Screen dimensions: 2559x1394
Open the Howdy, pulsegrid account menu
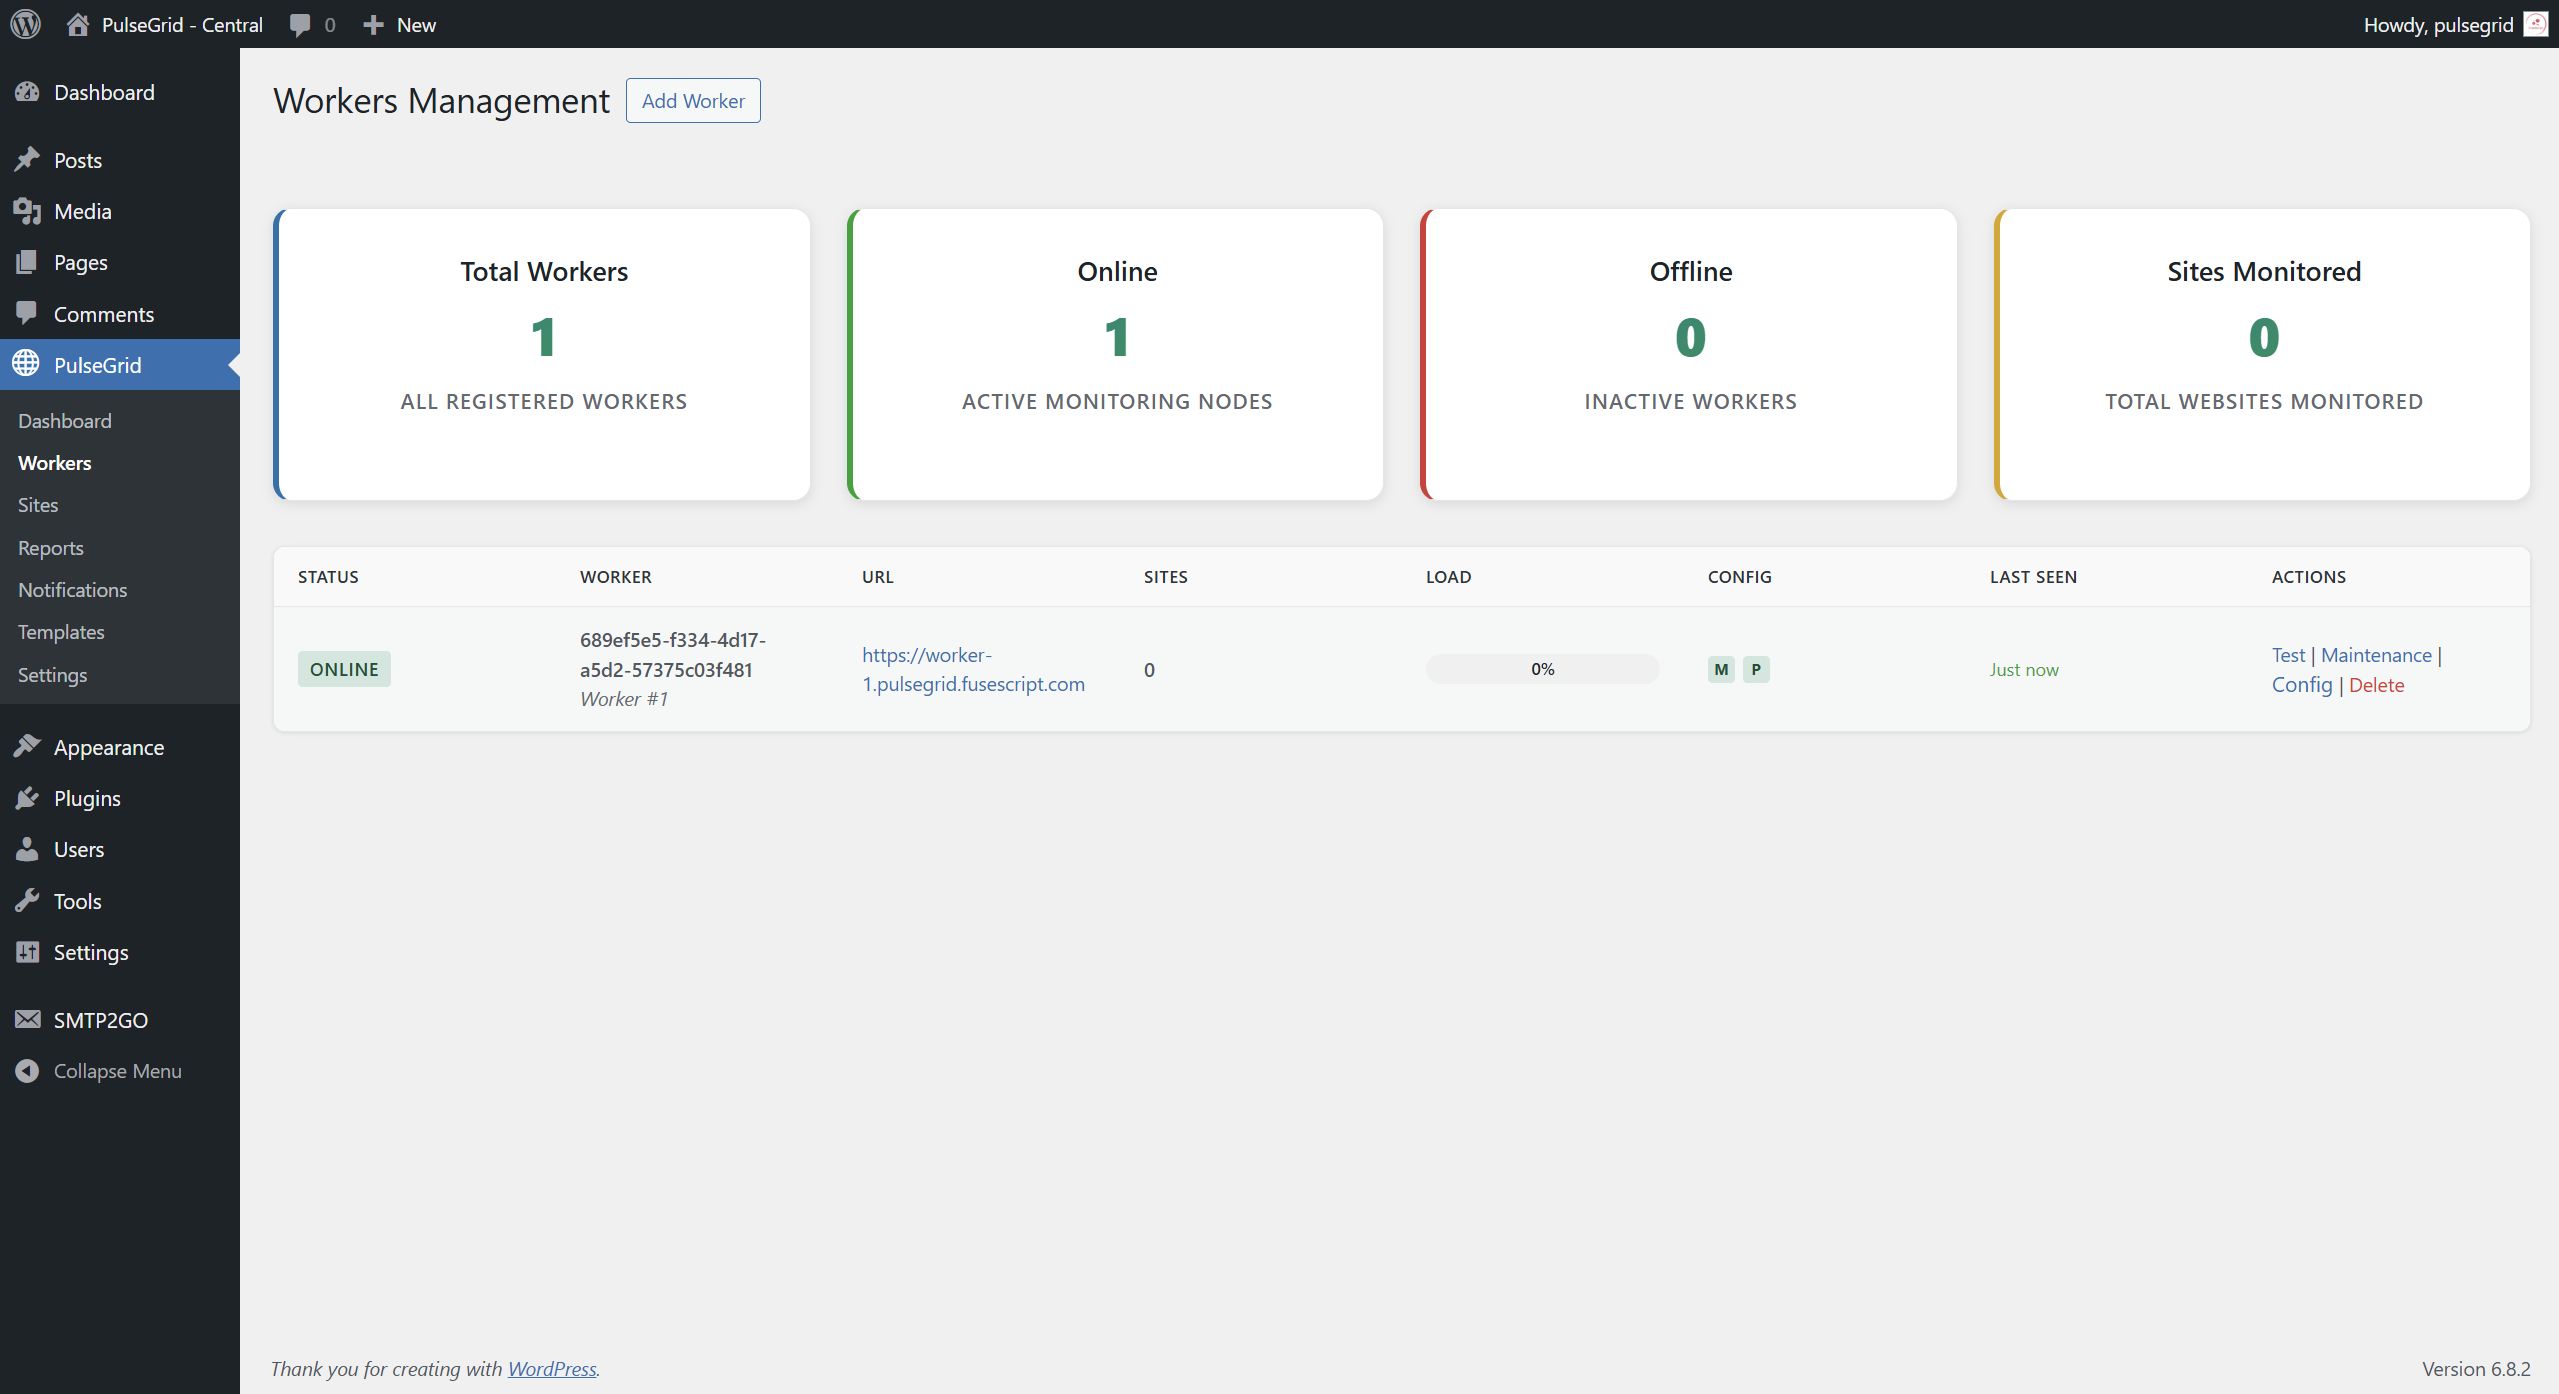pyautogui.click(x=2437, y=25)
